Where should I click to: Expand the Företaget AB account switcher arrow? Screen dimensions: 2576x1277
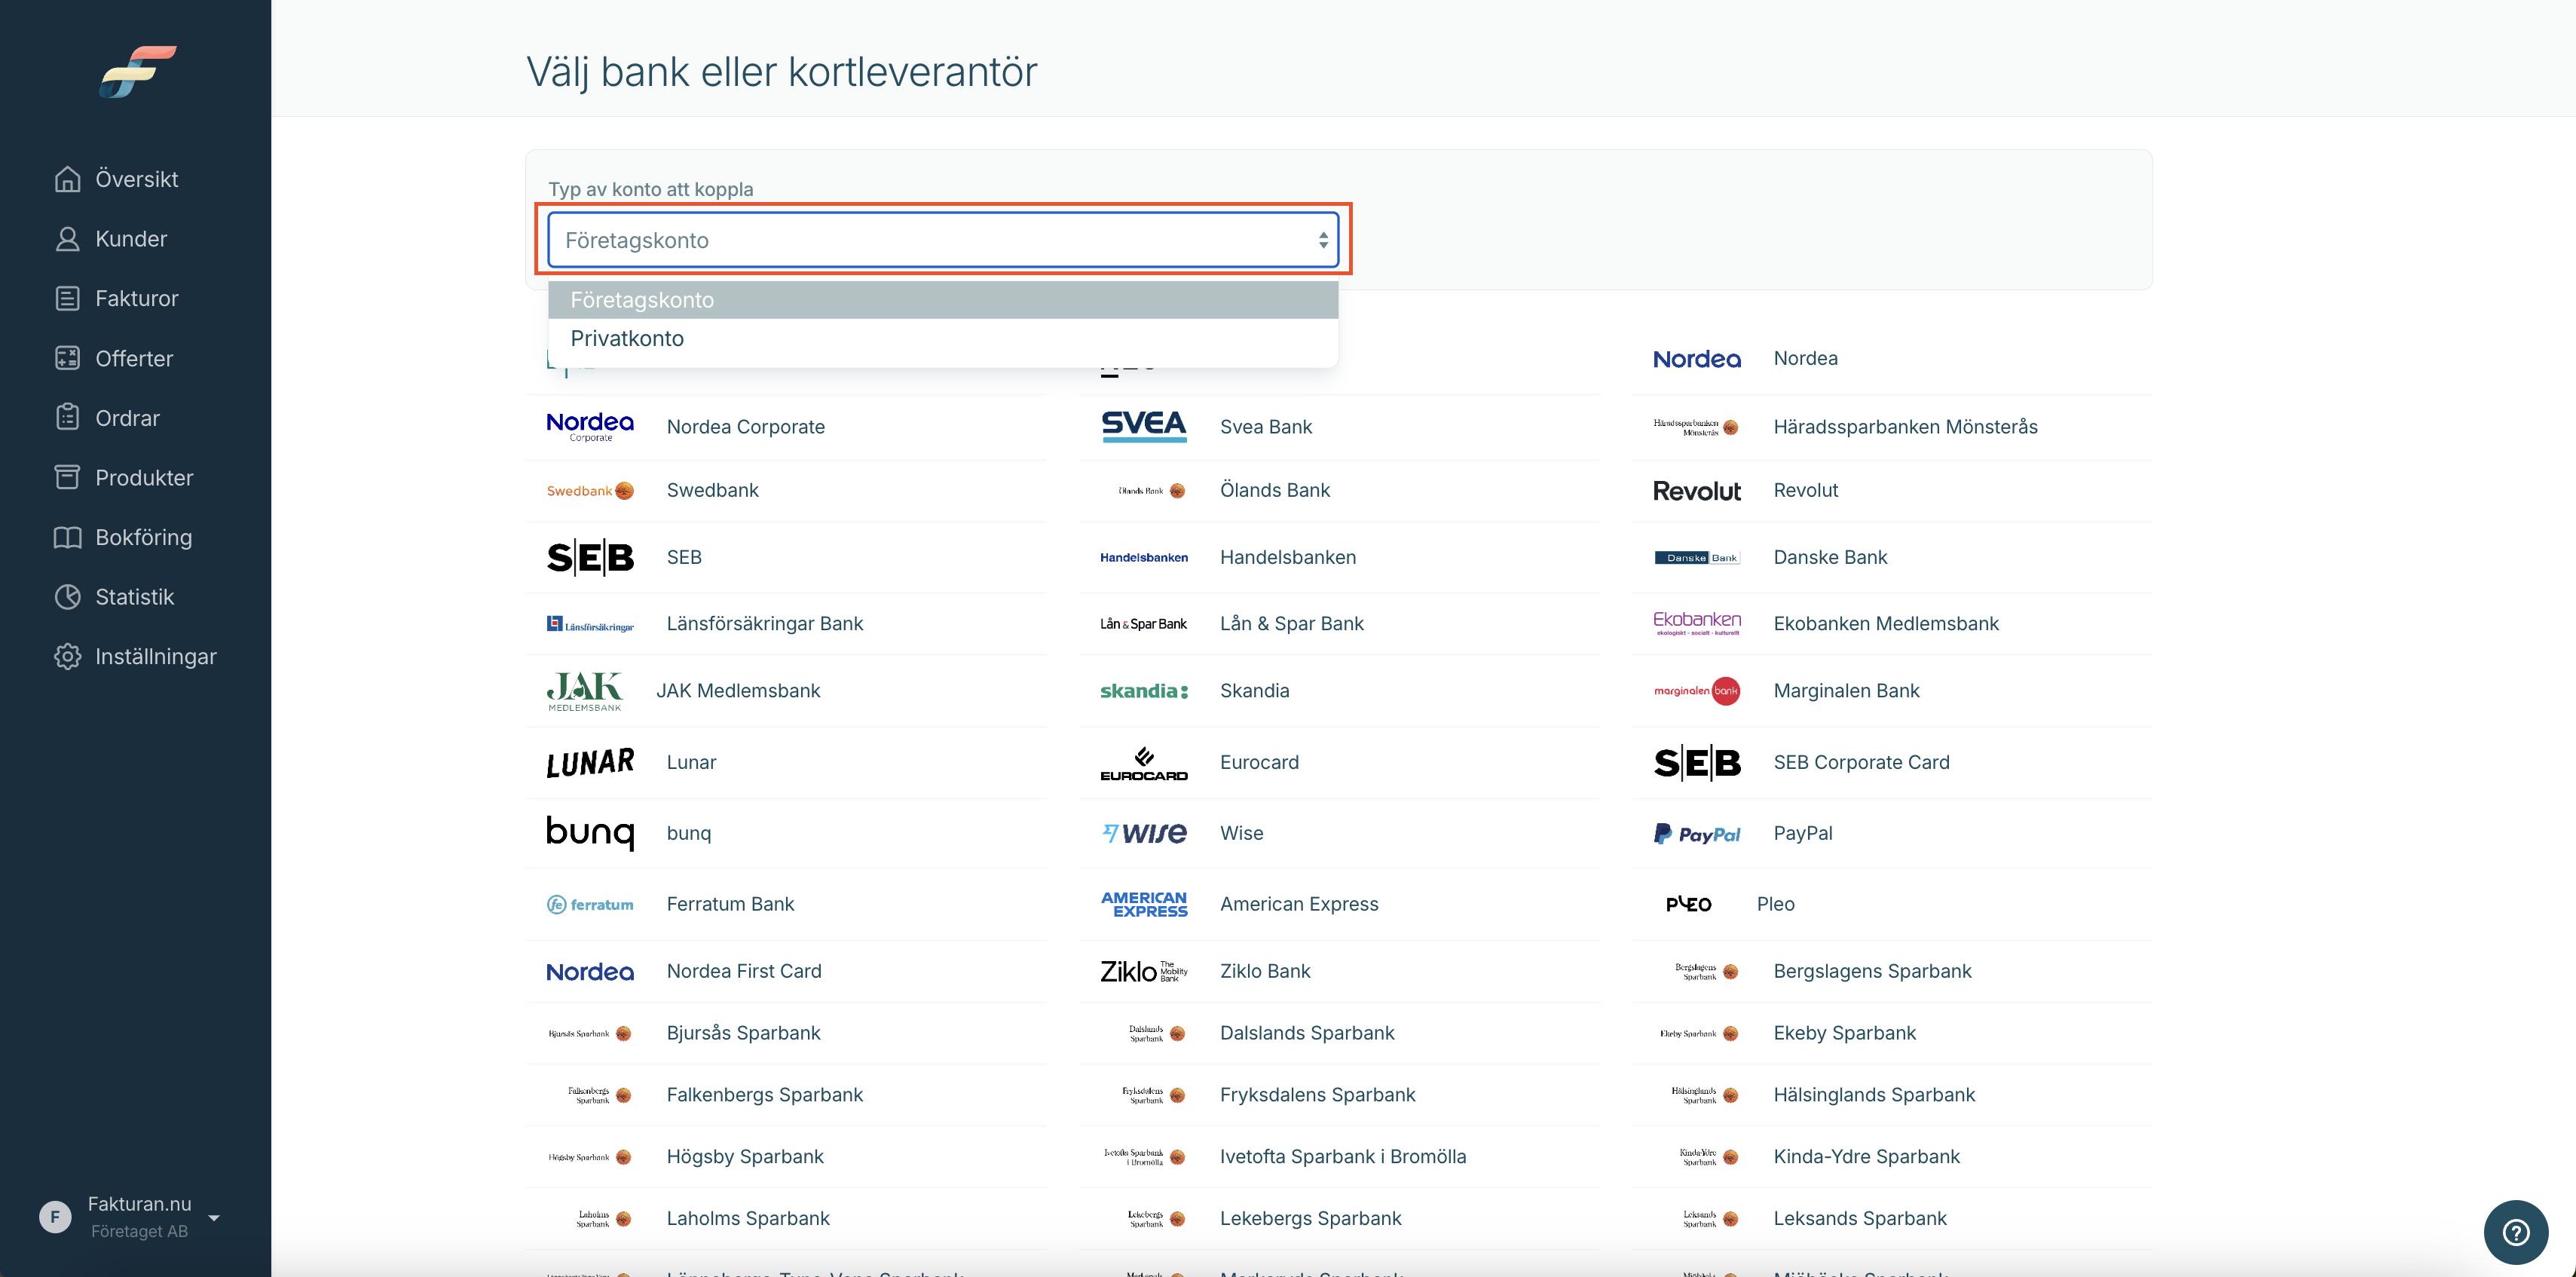click(x=214, y=1217)
